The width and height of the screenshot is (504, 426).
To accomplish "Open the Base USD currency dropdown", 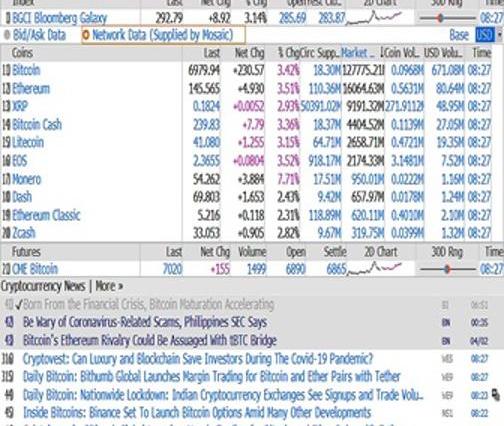I will 485,35.
